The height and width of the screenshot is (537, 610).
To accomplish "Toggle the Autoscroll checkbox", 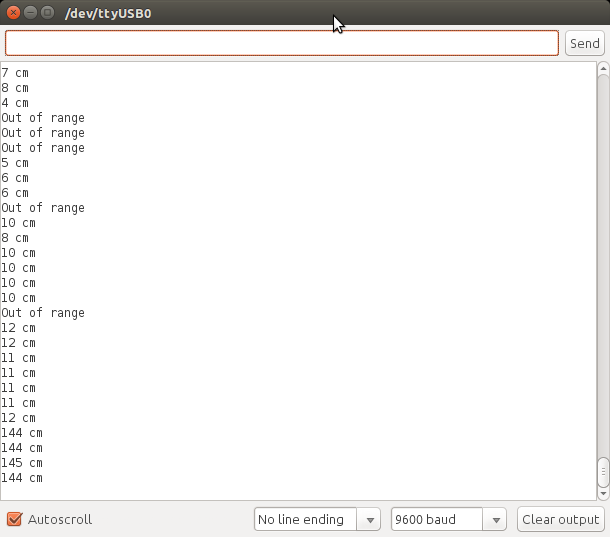I will coord(14,519).
